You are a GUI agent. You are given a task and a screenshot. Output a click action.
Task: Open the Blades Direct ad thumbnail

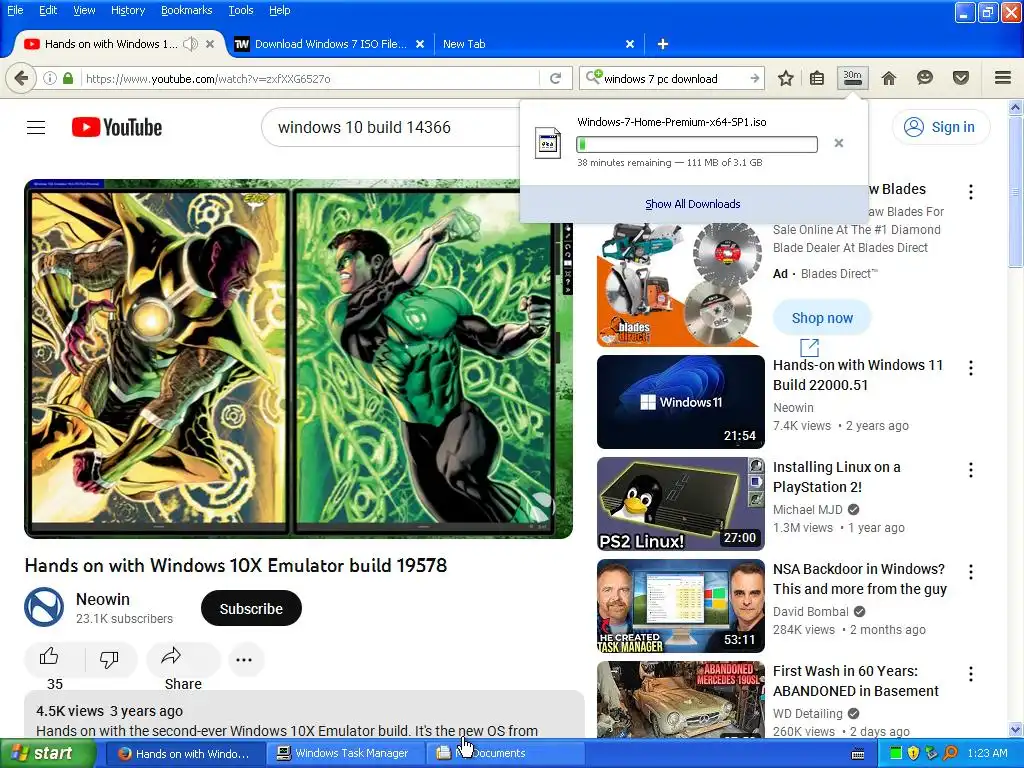coord(680,284)
